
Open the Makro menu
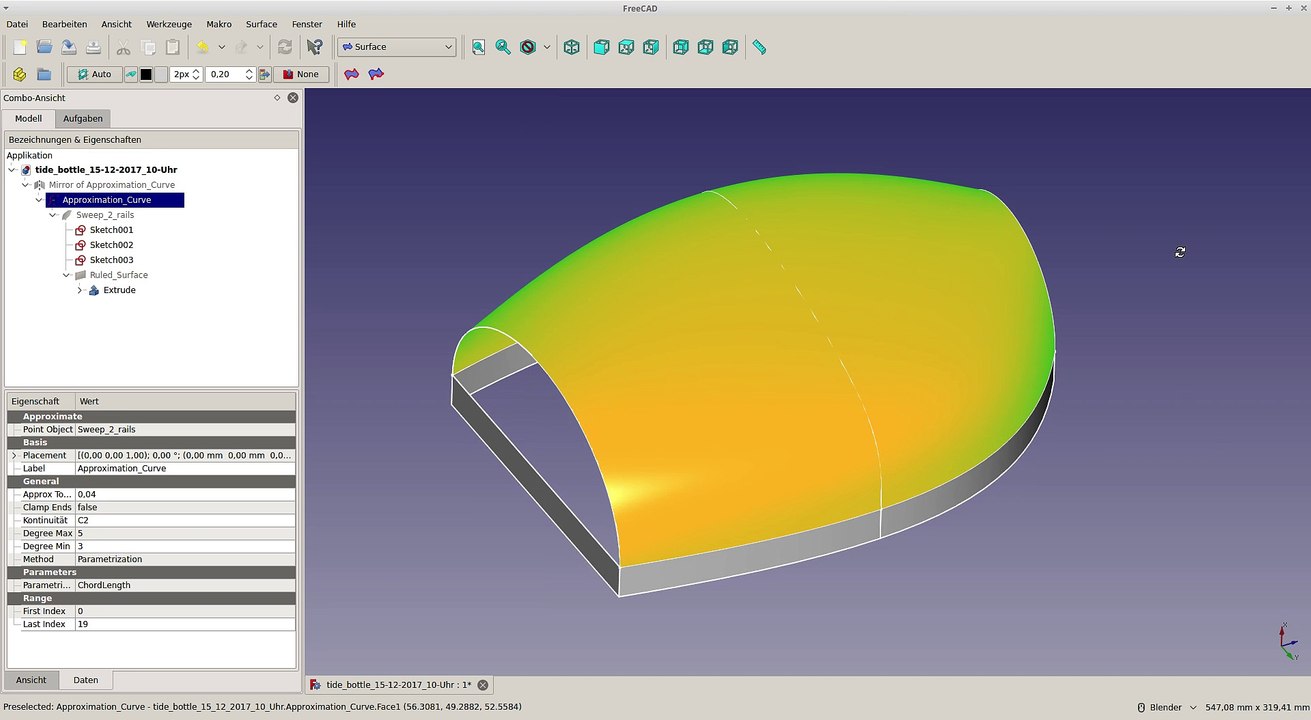click(x=219, y=24)
